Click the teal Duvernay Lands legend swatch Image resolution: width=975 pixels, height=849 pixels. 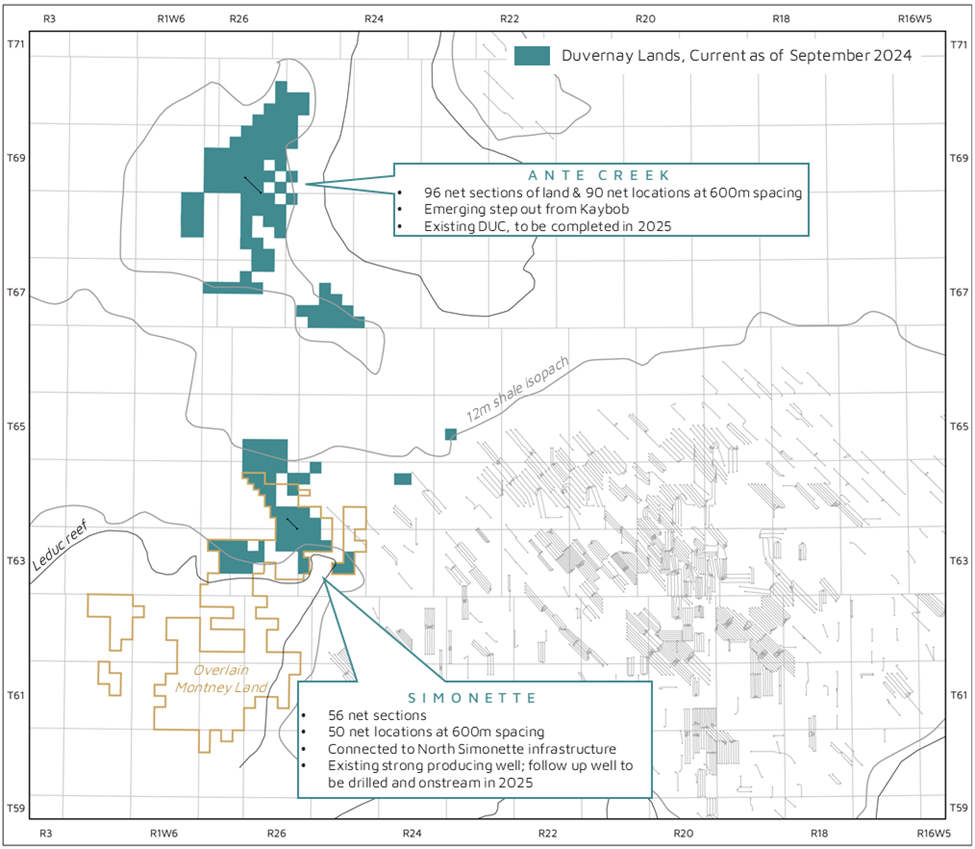(532, 56)
